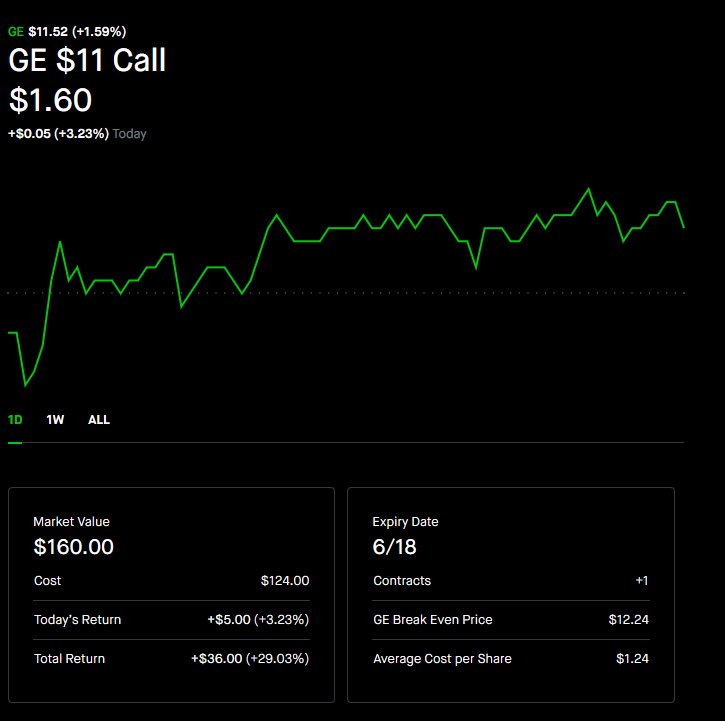Image resolution: width=725 pixels, height=721 pixels.
Task: Select the 1D chart range tab
Action: coord(15,420)
